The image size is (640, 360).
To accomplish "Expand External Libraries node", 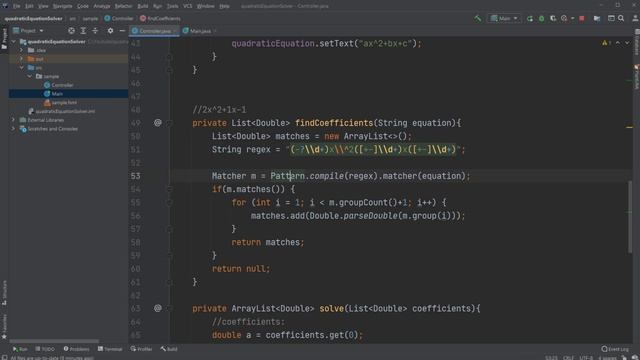I will click(13, 120).
